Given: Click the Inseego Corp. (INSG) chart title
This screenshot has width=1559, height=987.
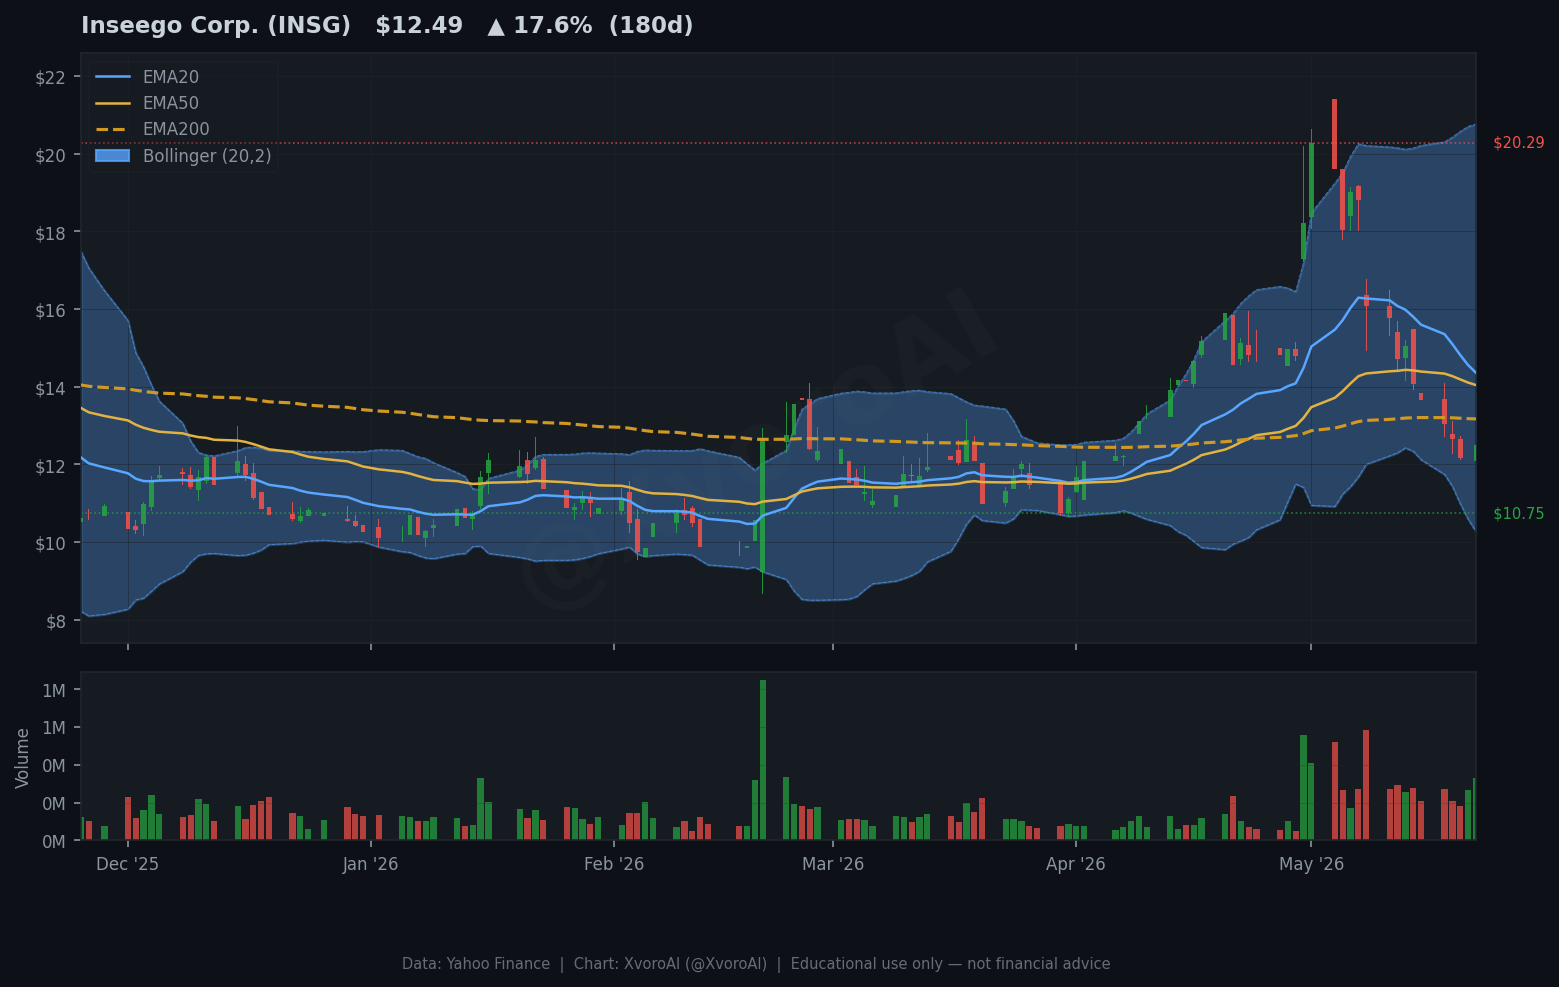Looking at the screenshot, I should pyautogui.click(x=216, y=26).
